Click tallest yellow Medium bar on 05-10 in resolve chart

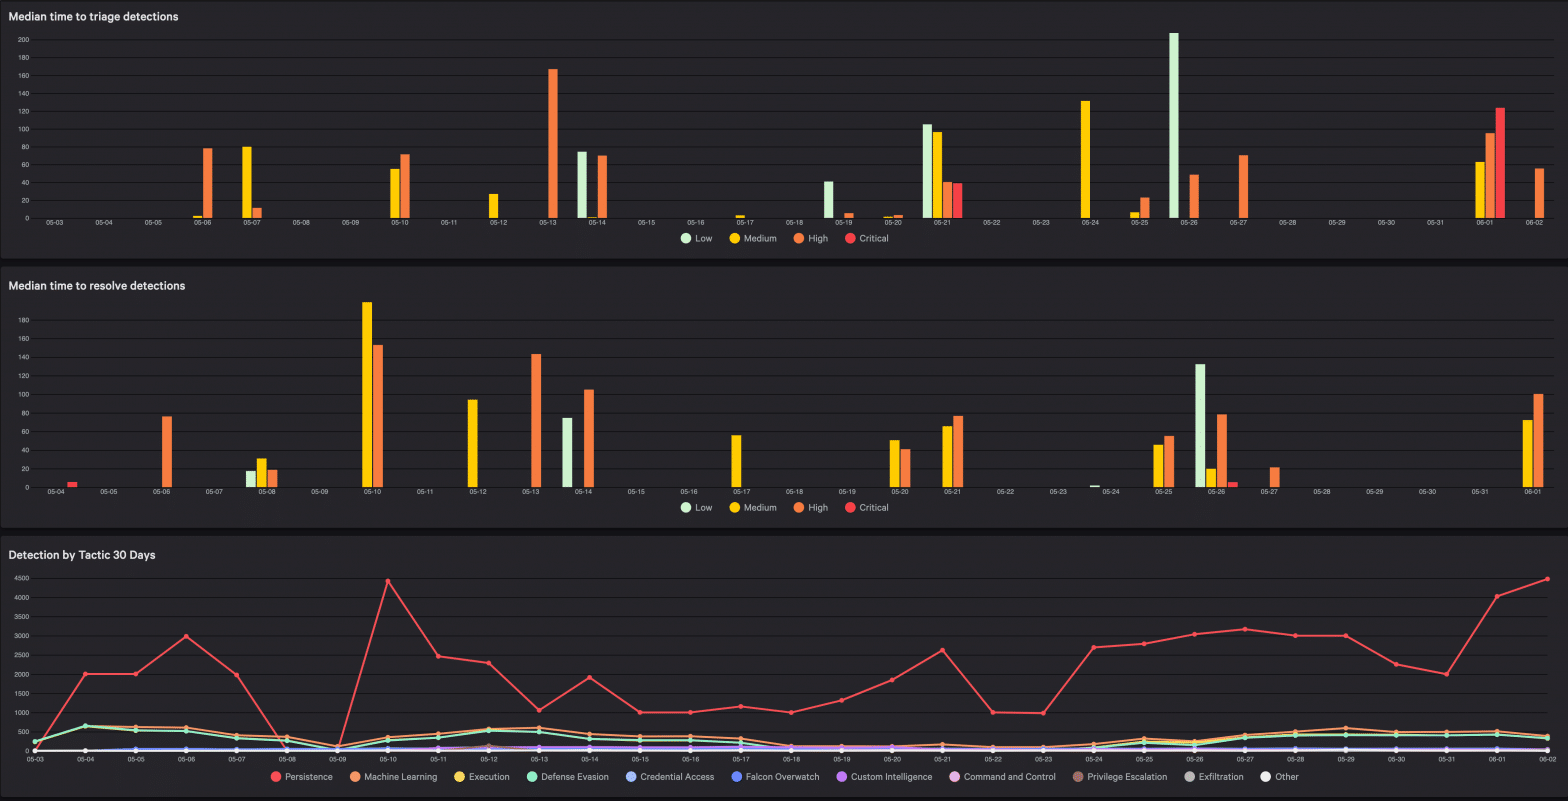point(367,394)
